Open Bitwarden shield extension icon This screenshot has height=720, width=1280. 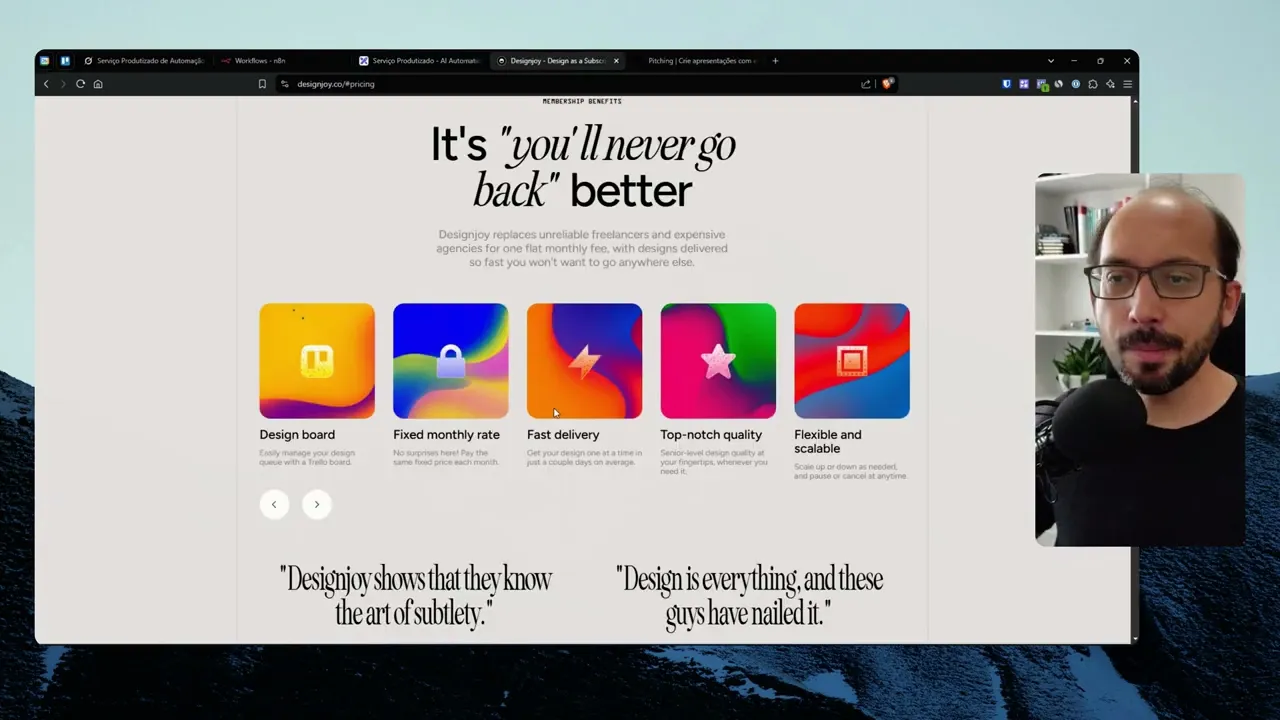point(1007,84)
